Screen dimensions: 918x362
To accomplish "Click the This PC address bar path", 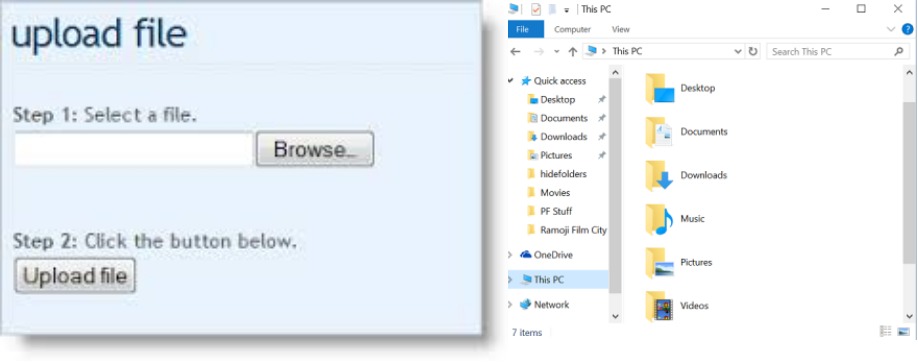I will pos(626,52).
